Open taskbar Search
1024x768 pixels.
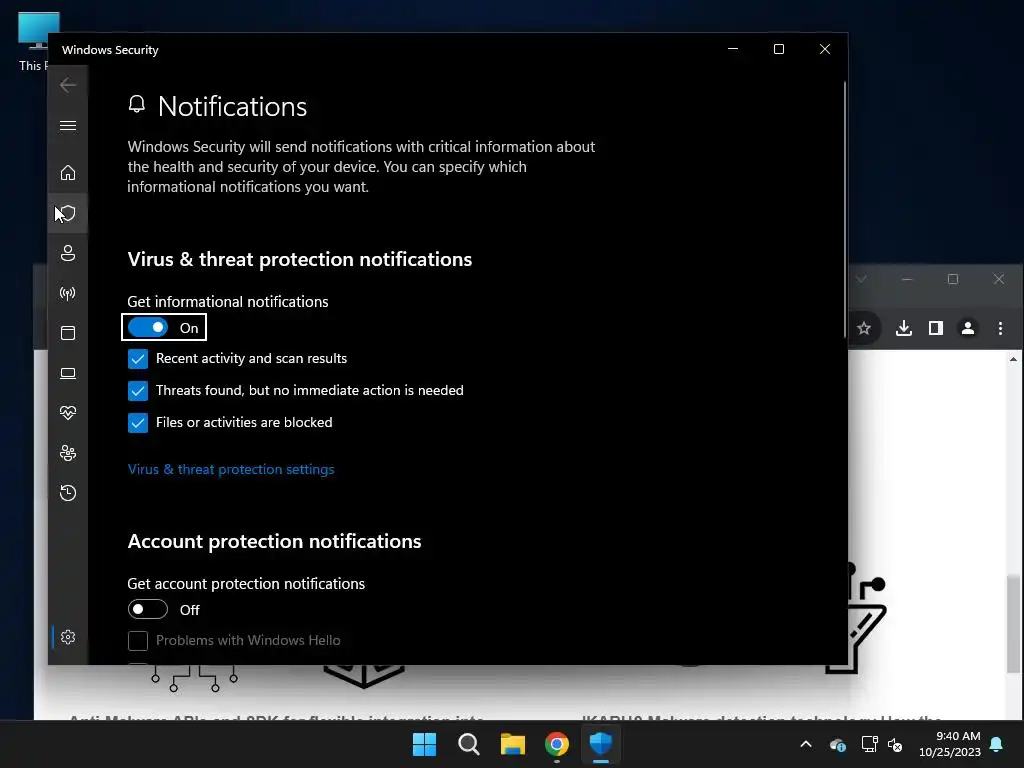(468, 744)
